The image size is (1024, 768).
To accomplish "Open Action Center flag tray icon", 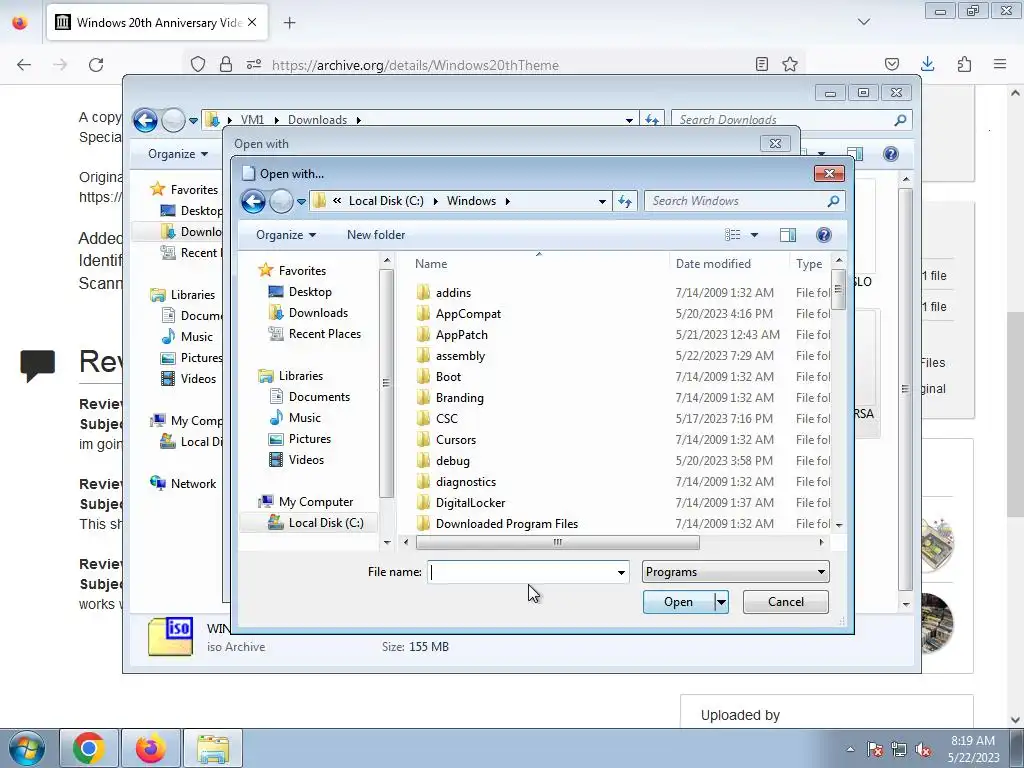I will click(x=874, y=750).
